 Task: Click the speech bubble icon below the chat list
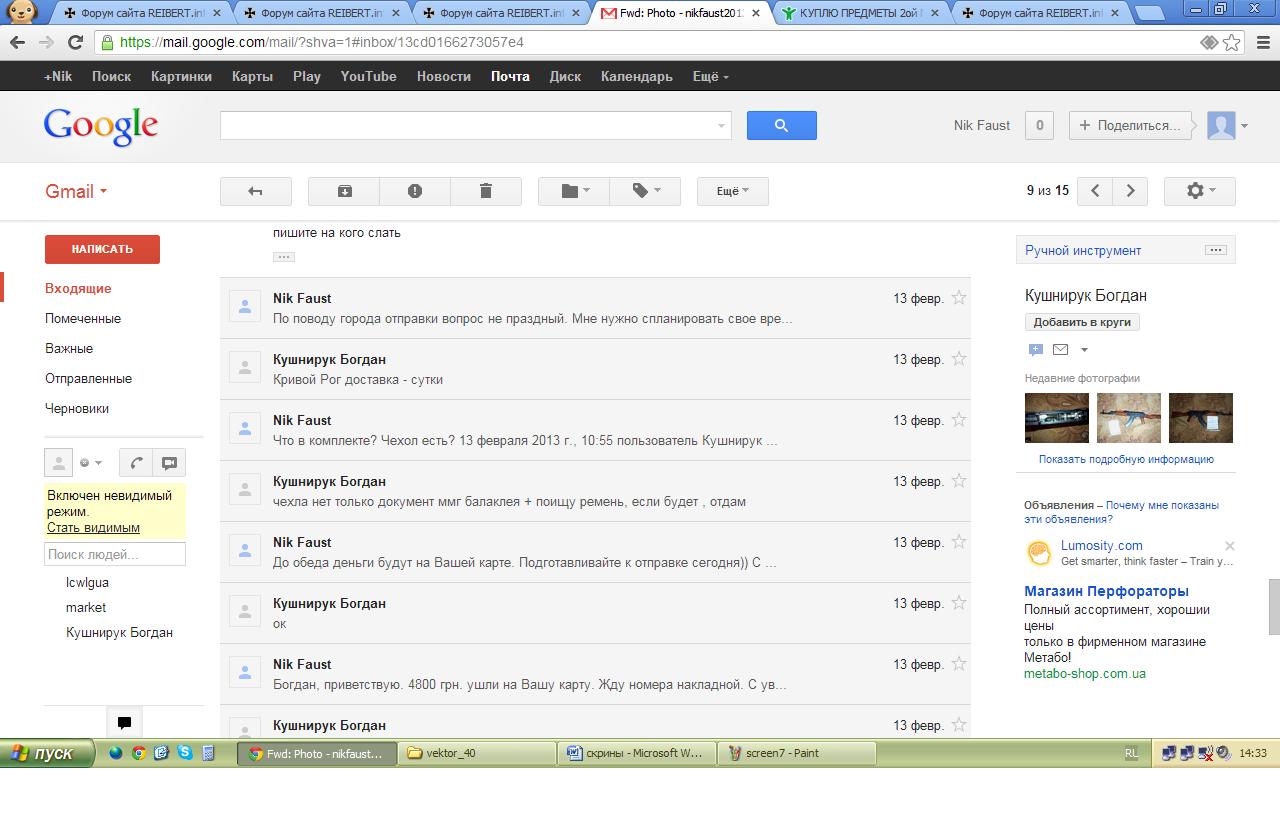(x=124, y=722)
